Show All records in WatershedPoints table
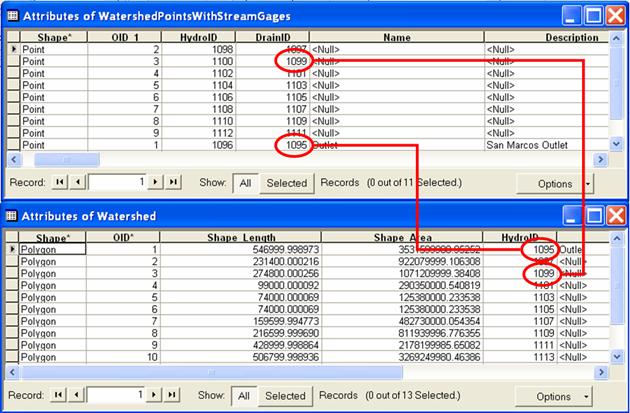Image resolution: width=630 pixels, height=413 pixels. tap(244, 183)
